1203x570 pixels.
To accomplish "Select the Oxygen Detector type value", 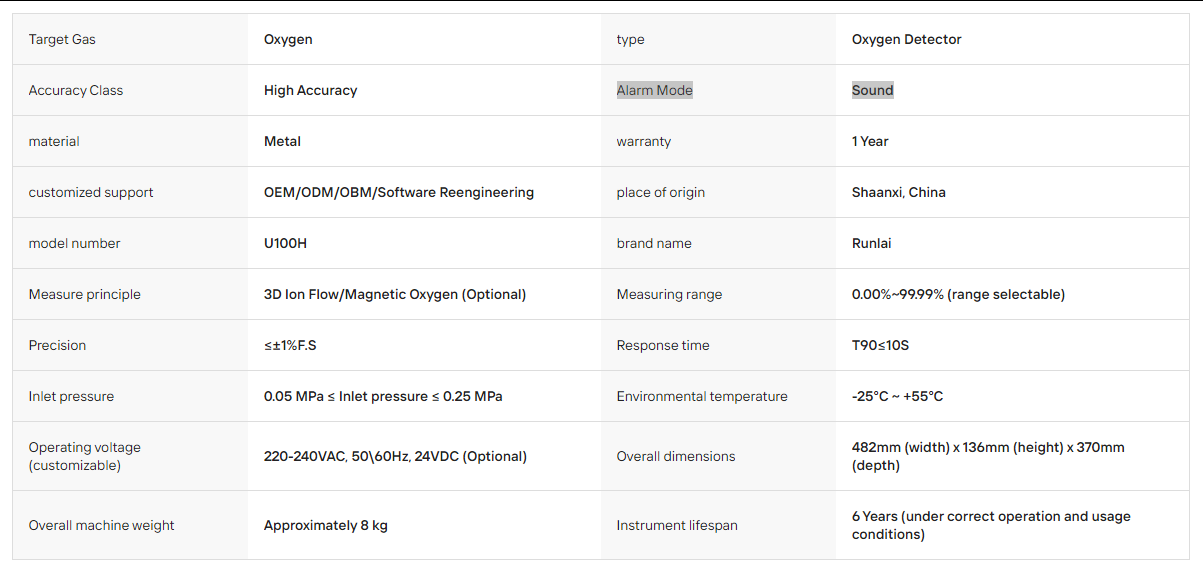I will [906, 39].
